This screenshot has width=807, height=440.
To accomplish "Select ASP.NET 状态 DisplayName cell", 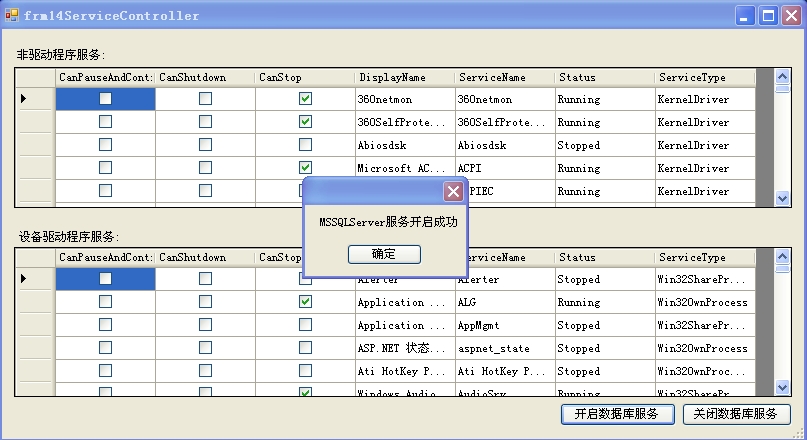I will 405,348.
